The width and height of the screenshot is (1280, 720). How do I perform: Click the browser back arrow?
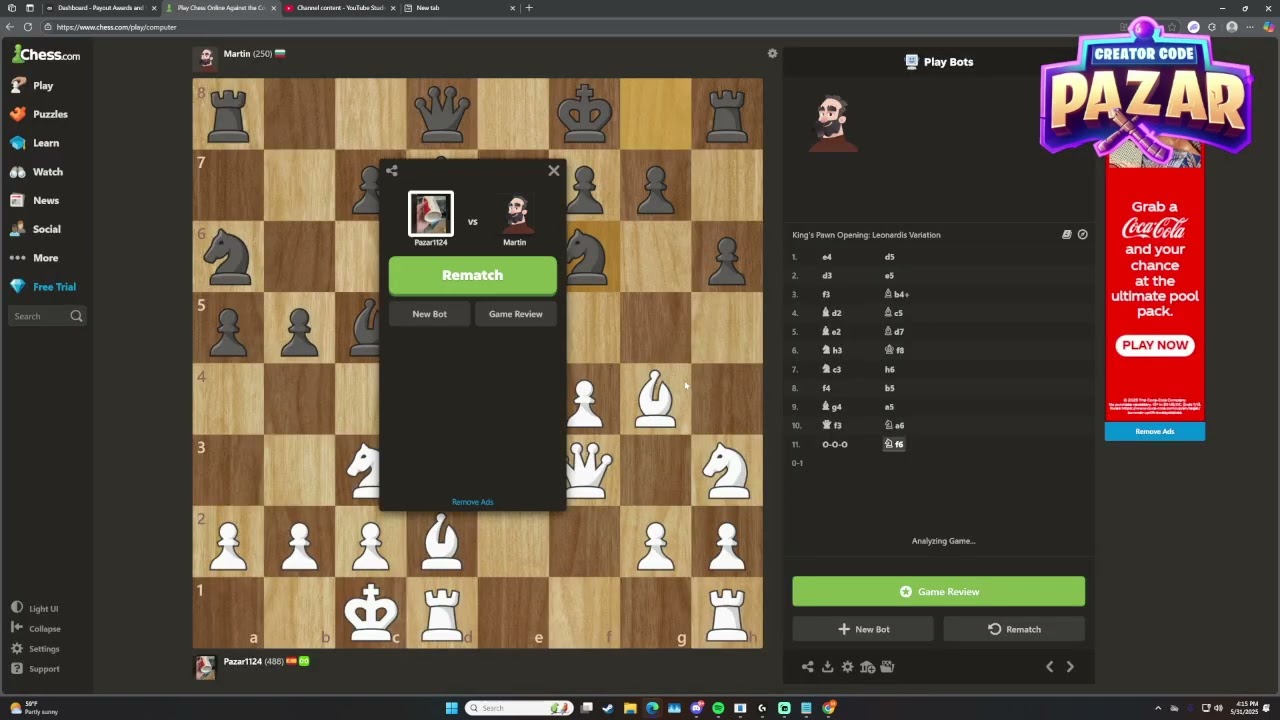pos(10,27)
